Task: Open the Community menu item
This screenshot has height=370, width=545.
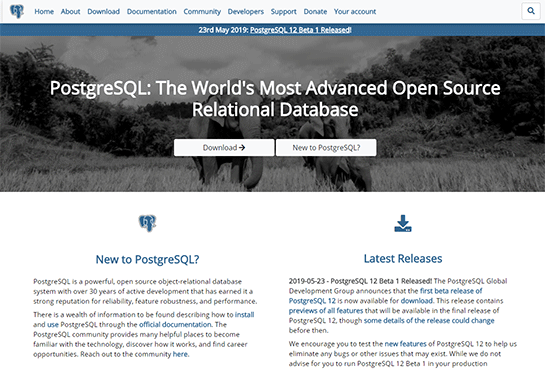Action: click(x=202, y=11)
